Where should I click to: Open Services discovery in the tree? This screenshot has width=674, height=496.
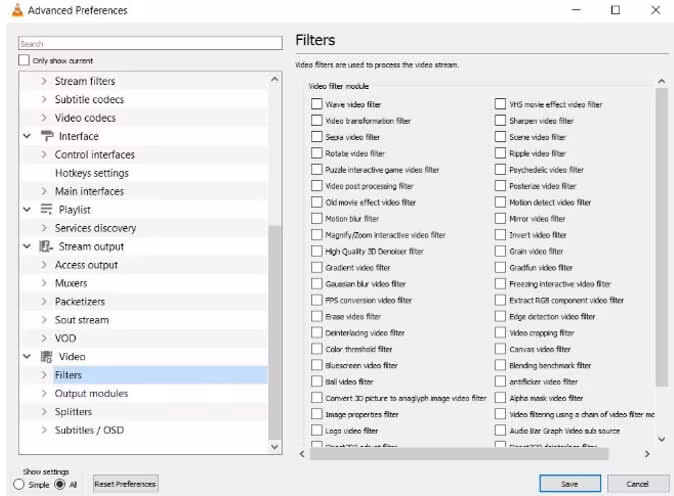[95, 228]
